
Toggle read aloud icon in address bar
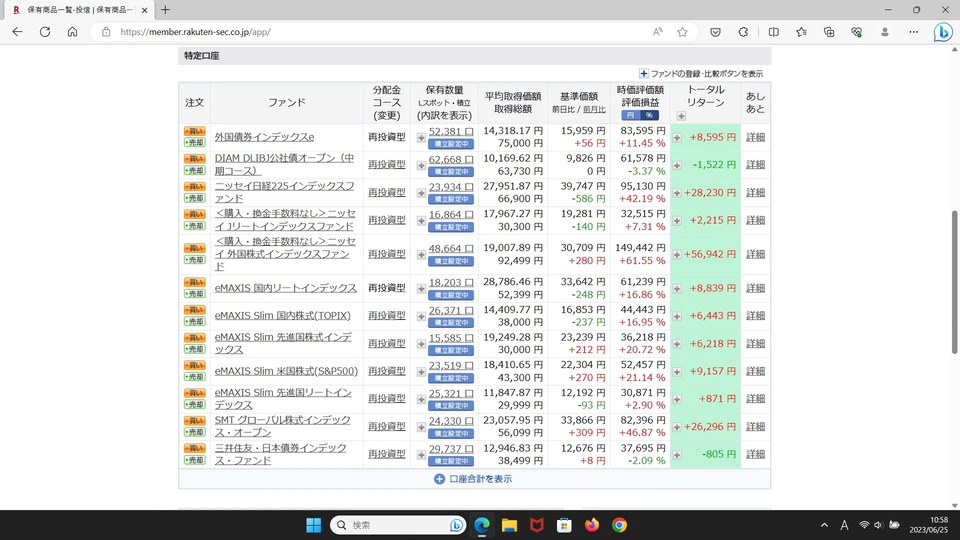click(x=658, y=32)
